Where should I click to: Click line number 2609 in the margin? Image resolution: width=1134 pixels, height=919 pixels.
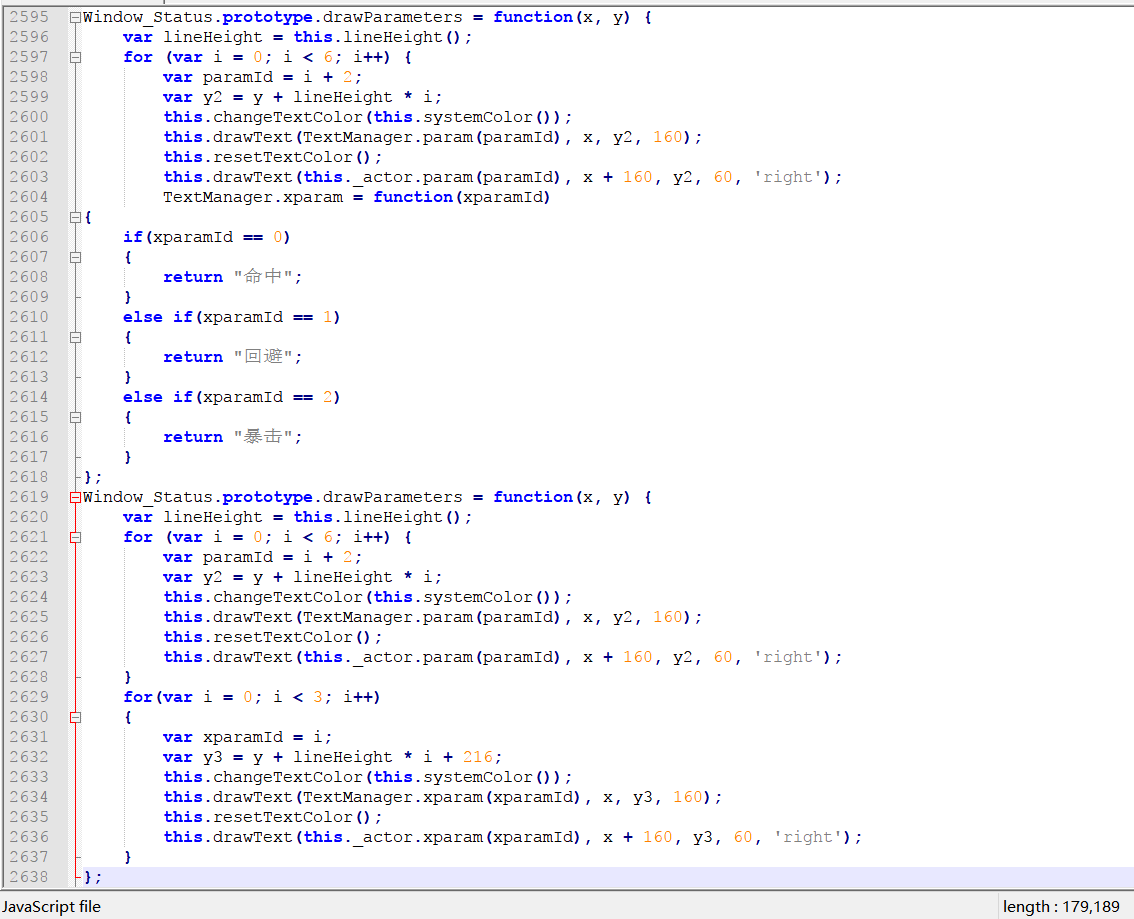tap(29, 297)
